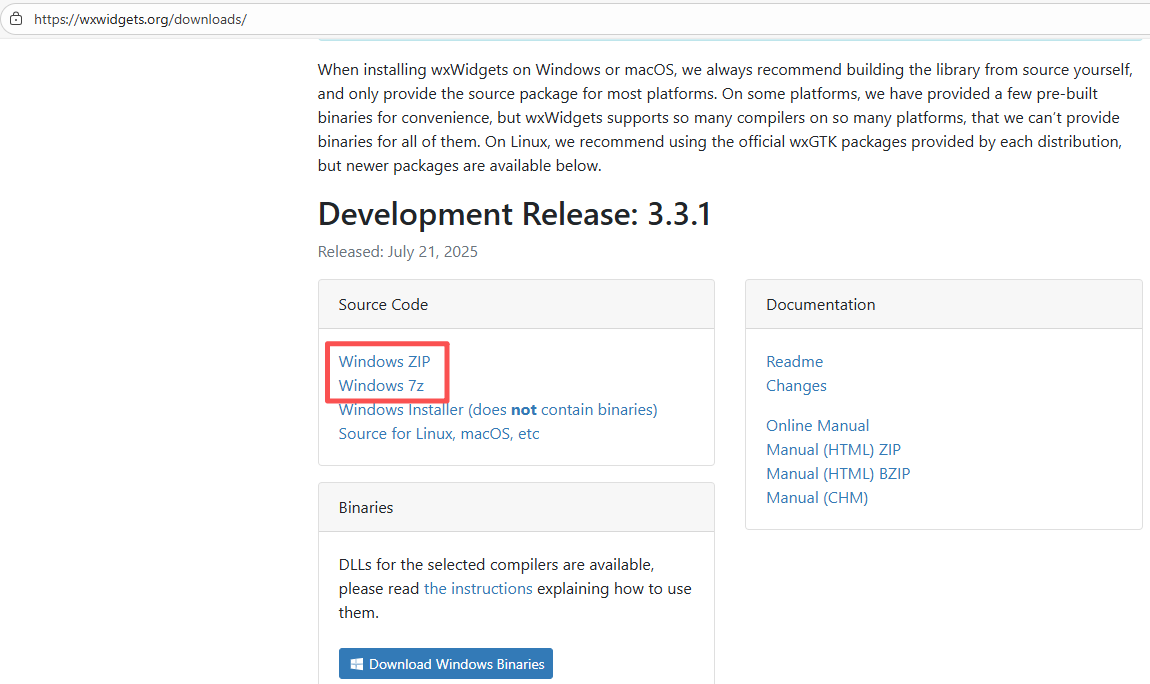The image size is (1150, 684).
Task: Open Windows Installer without binaries link
Action: pos(498,410)
